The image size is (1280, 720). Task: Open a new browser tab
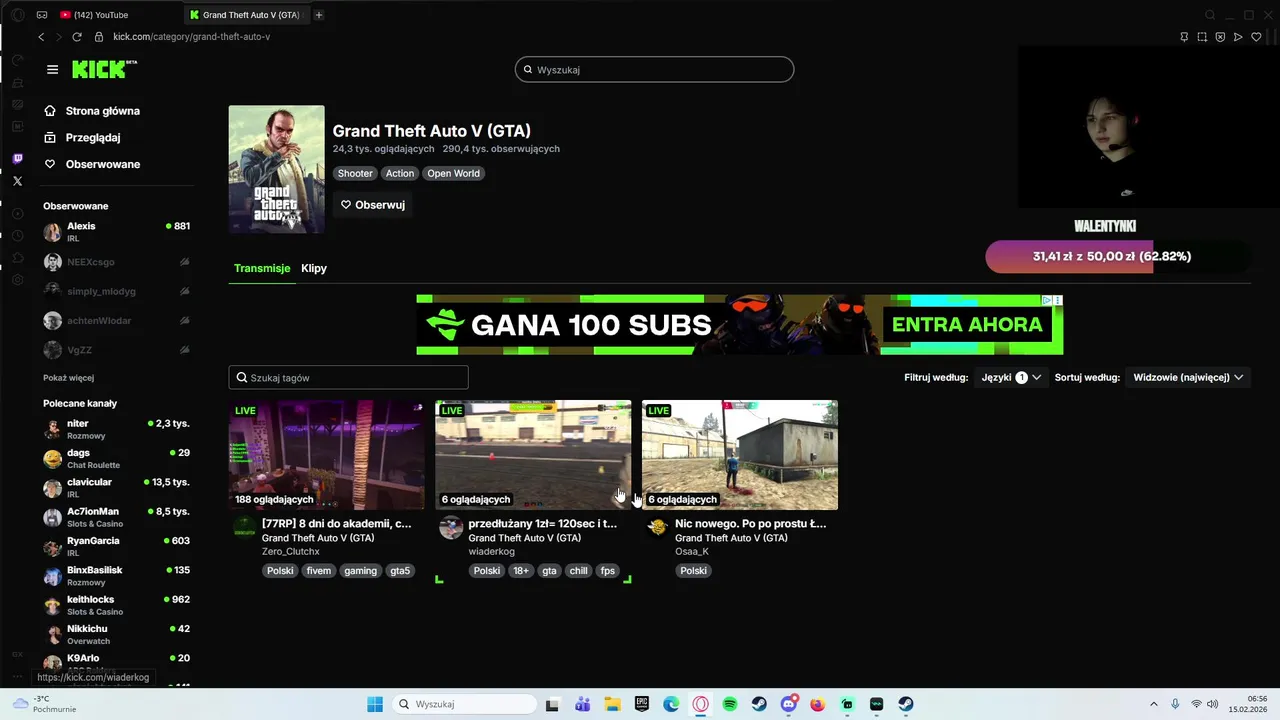pos(319,15)
